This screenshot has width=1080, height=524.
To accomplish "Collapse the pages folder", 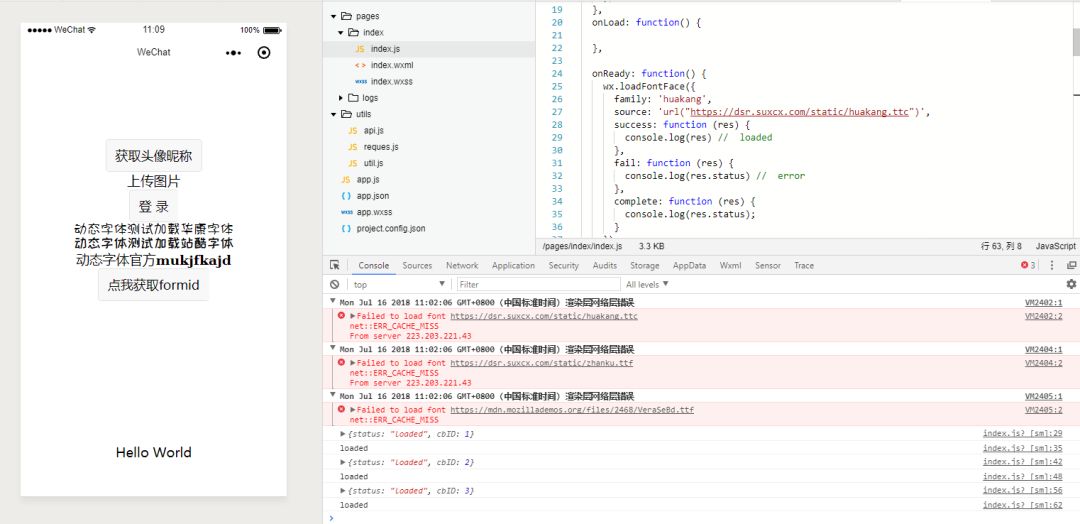I will coord(333,16).
